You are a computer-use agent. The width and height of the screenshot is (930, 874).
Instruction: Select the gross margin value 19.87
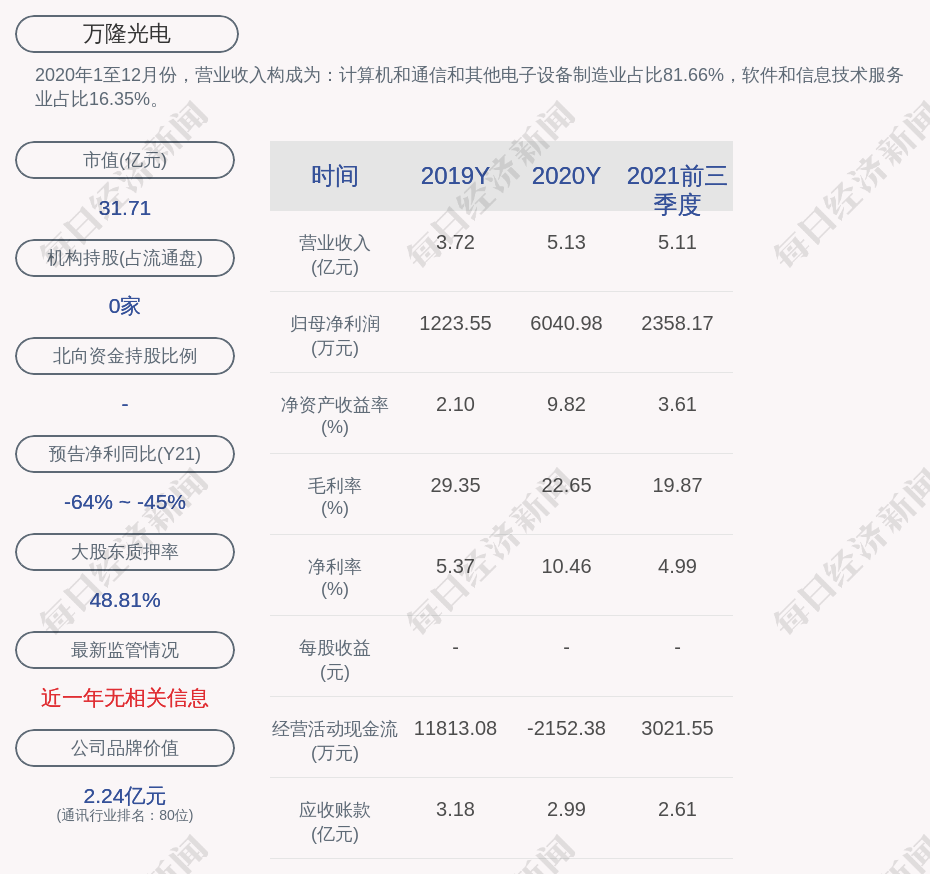point(677,486)
